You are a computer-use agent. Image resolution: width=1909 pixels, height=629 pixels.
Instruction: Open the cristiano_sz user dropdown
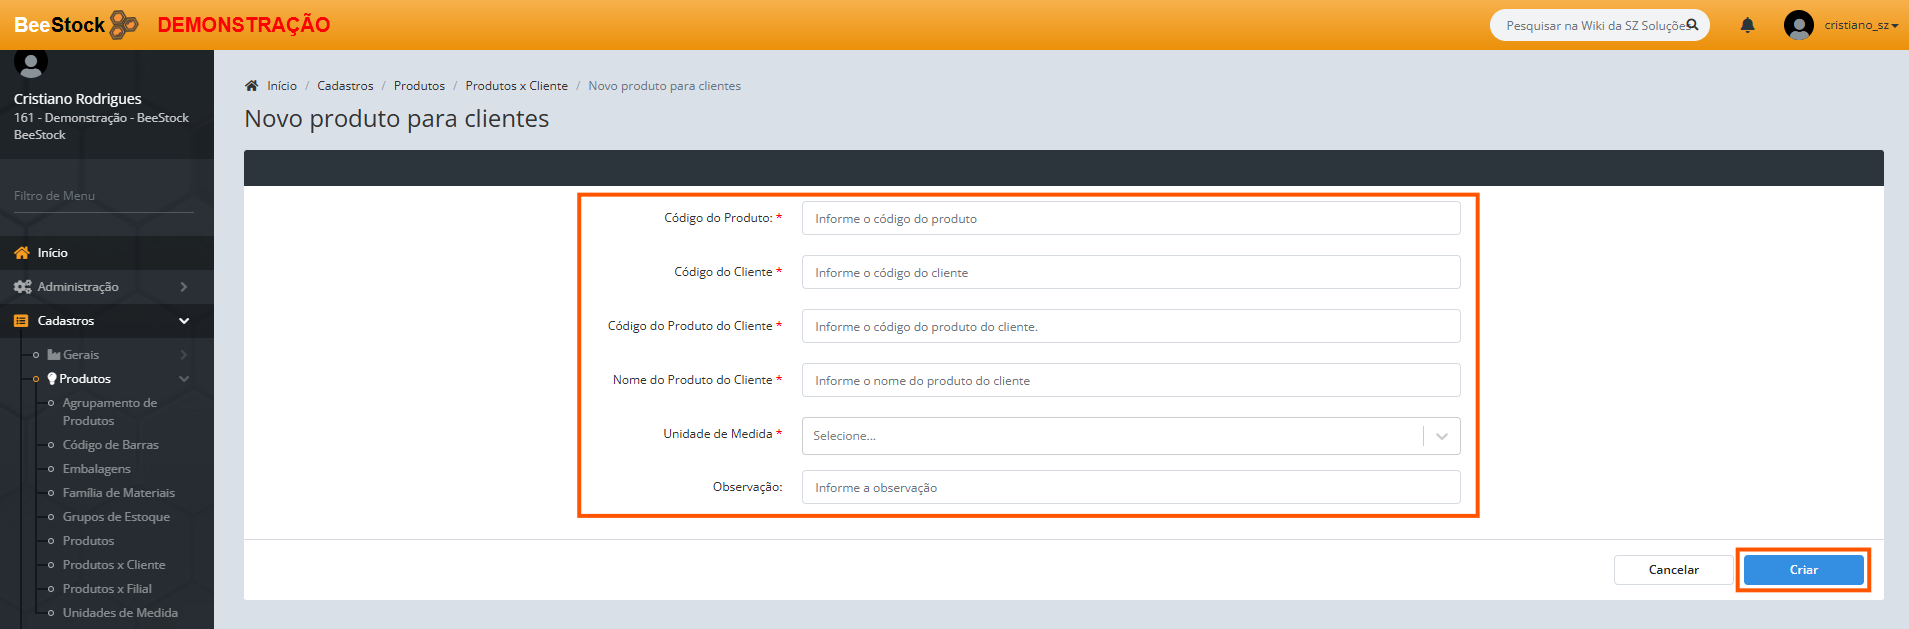tap(1860, 25)
